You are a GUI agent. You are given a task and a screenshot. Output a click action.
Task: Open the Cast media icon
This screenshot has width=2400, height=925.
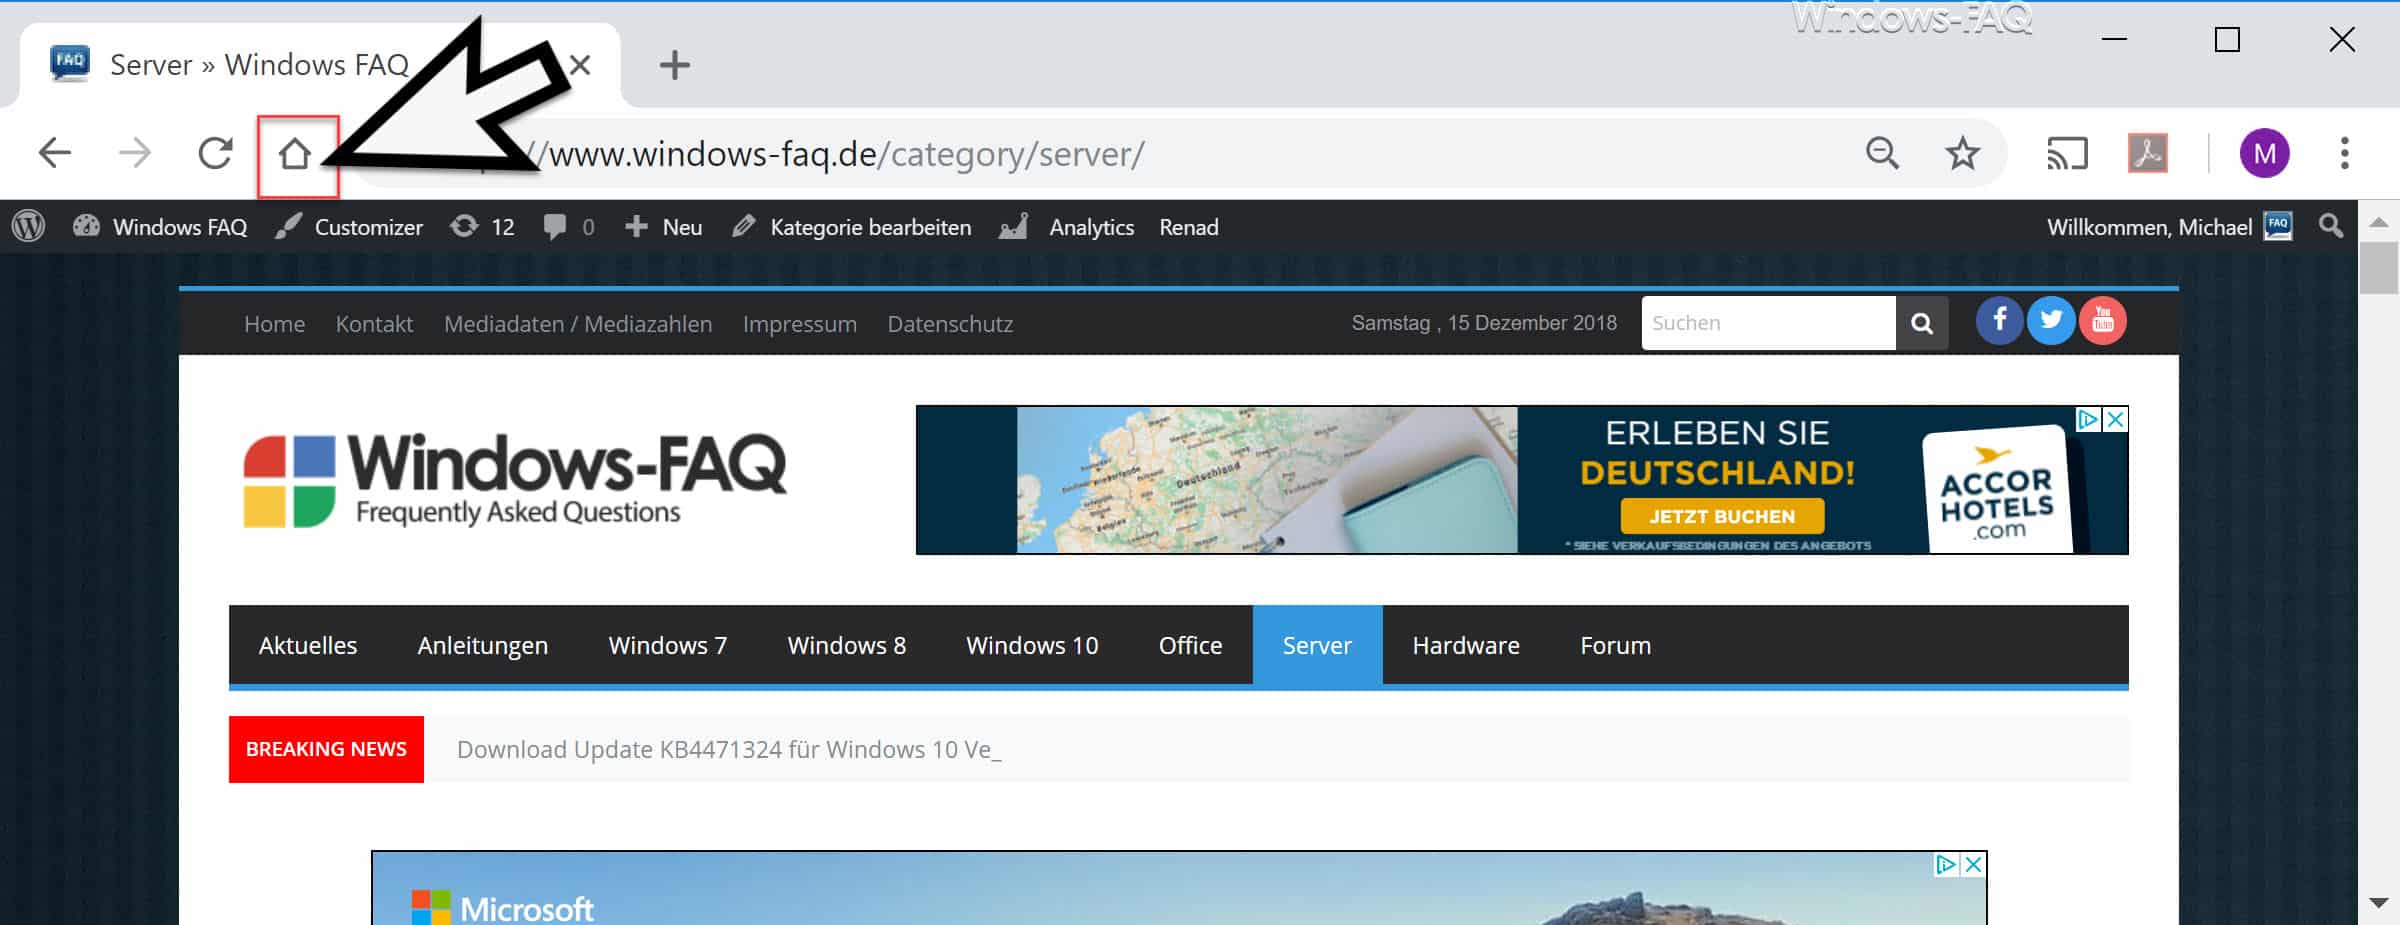tap(2067, 154)
